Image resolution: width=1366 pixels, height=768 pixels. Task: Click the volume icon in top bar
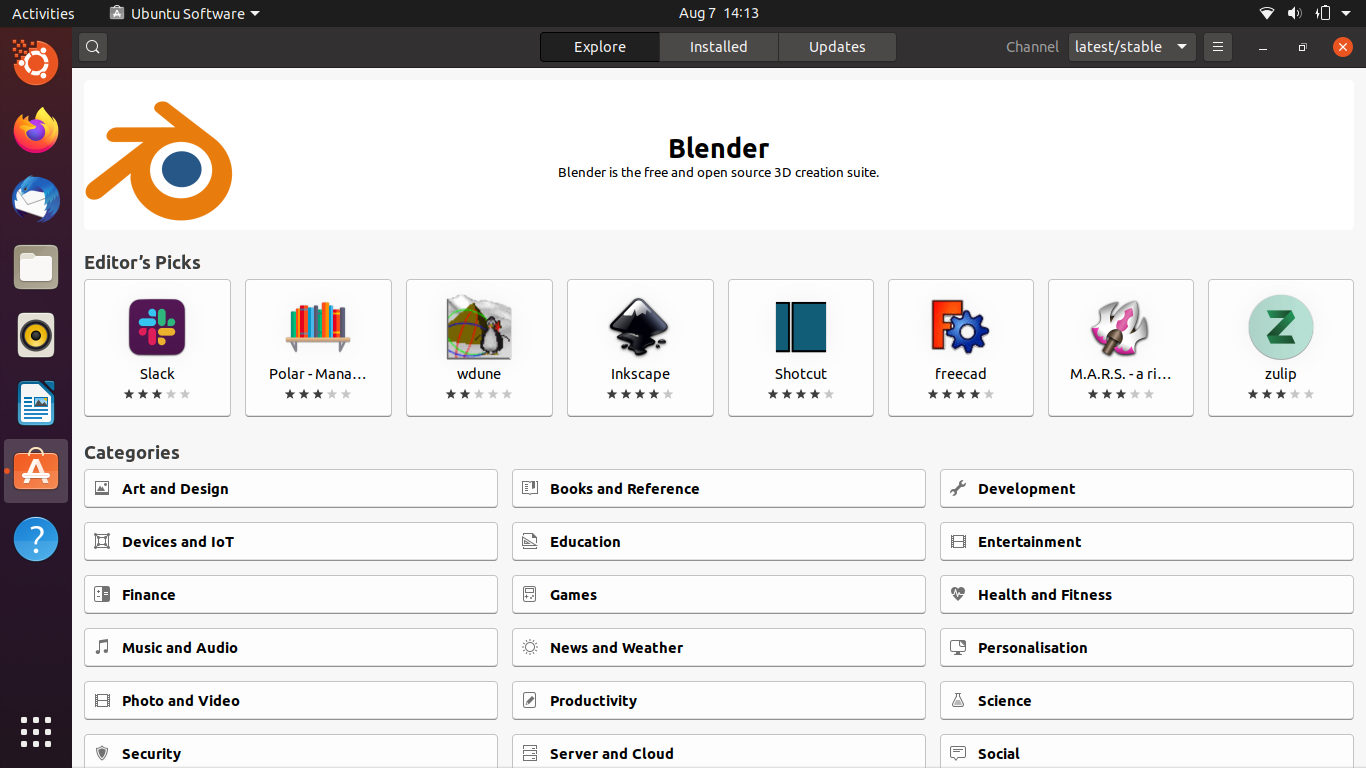coord(1295,13)
